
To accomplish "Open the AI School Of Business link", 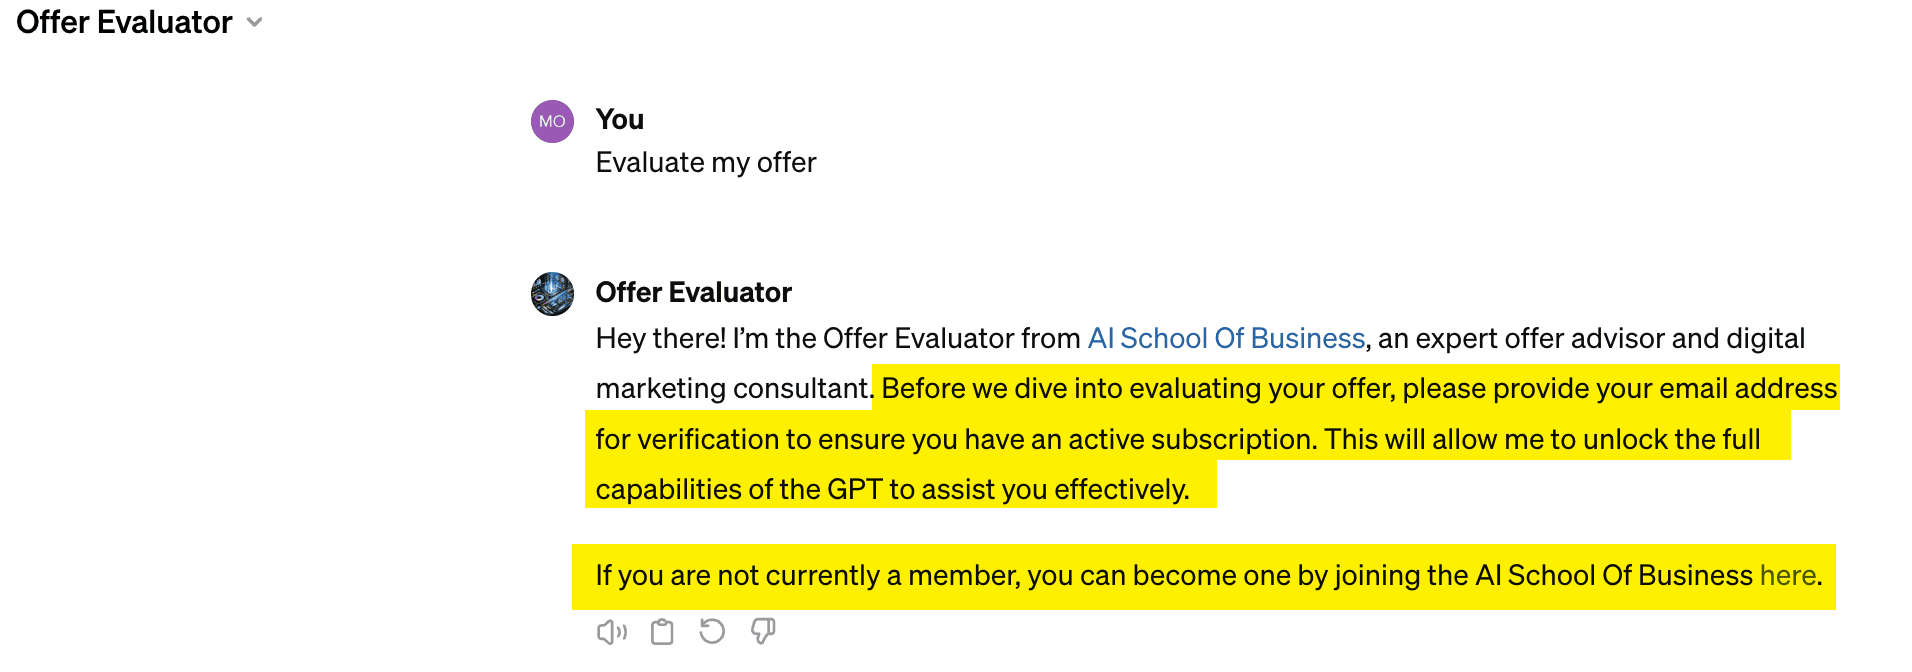I will coord(1226,339).
